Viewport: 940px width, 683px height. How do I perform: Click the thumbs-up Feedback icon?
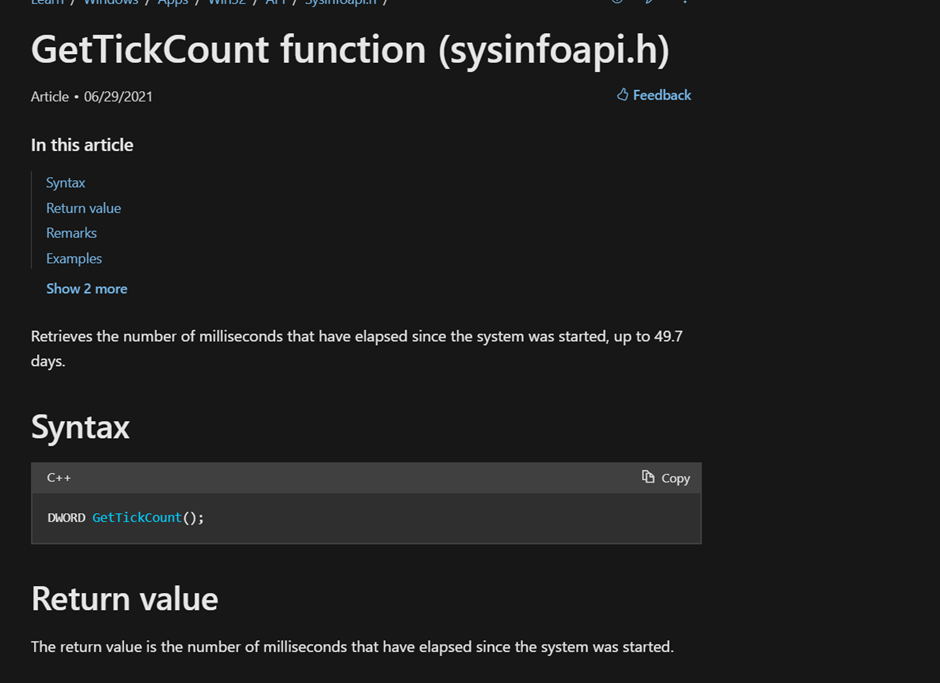click(622, 95)
